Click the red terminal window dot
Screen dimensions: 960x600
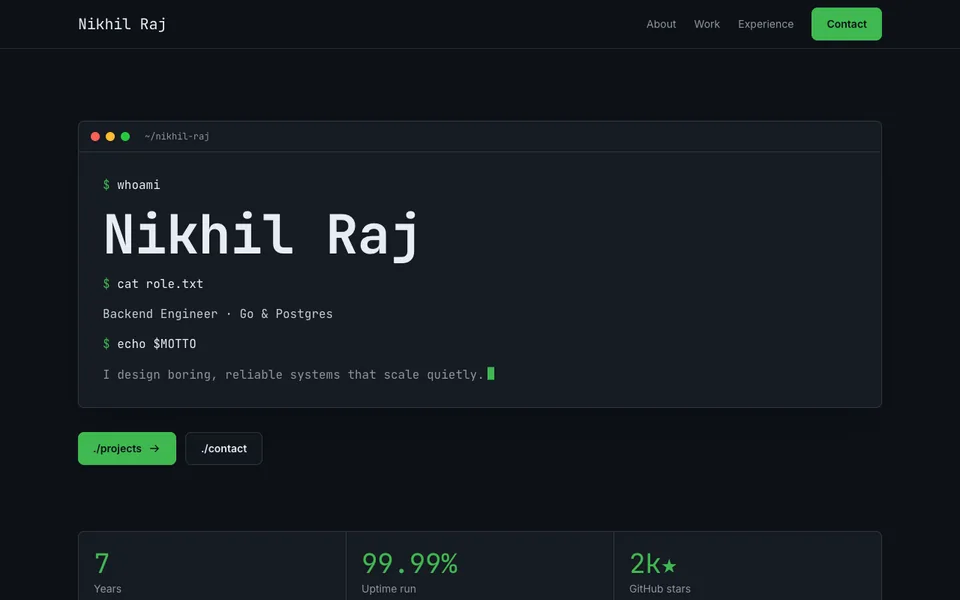pyautogui.click(x=95, y=137)
